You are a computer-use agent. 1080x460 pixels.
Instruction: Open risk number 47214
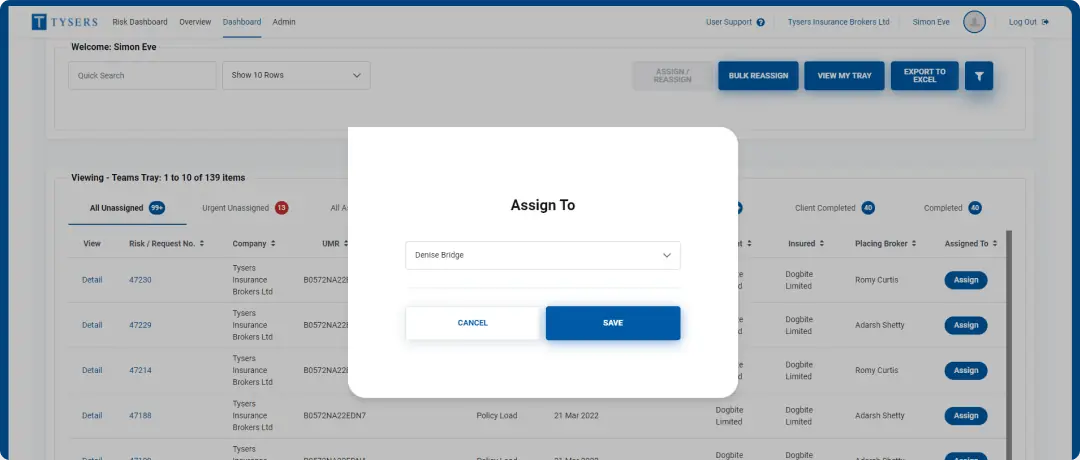coord(140,370)
